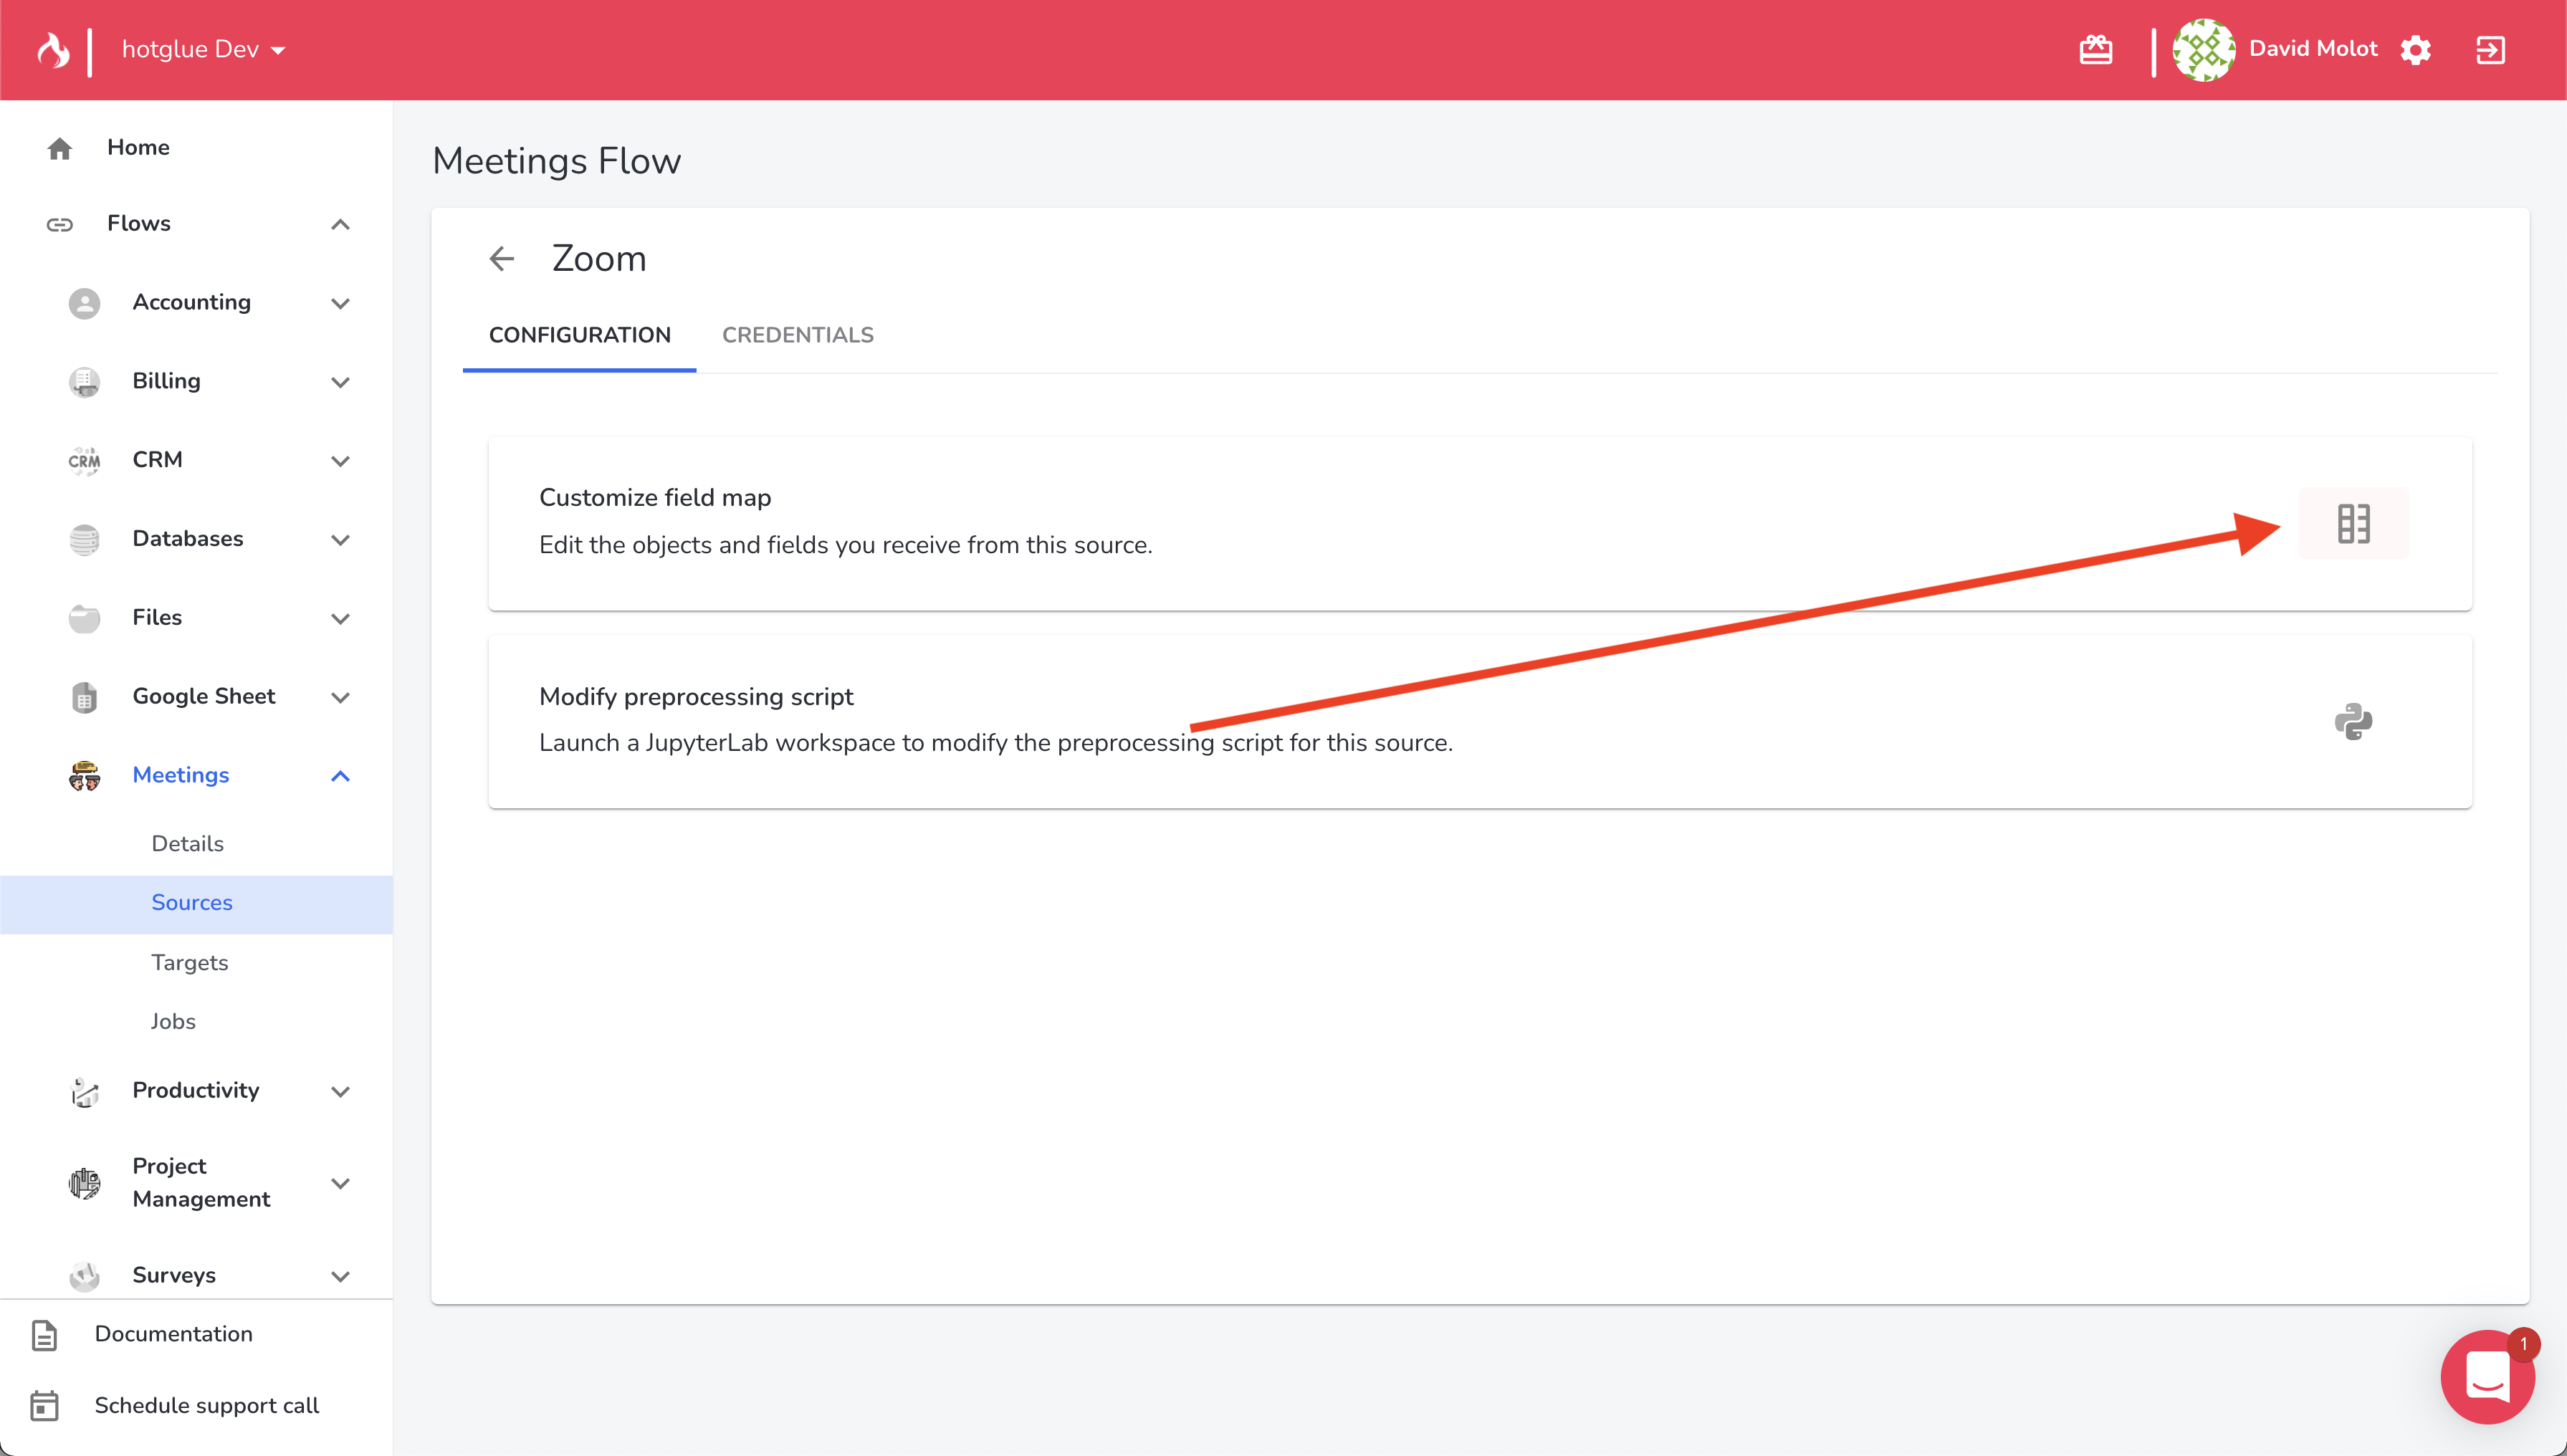Open the settings gear icon
This screenshot has width=2567, height=1456.
point(2416,50)
